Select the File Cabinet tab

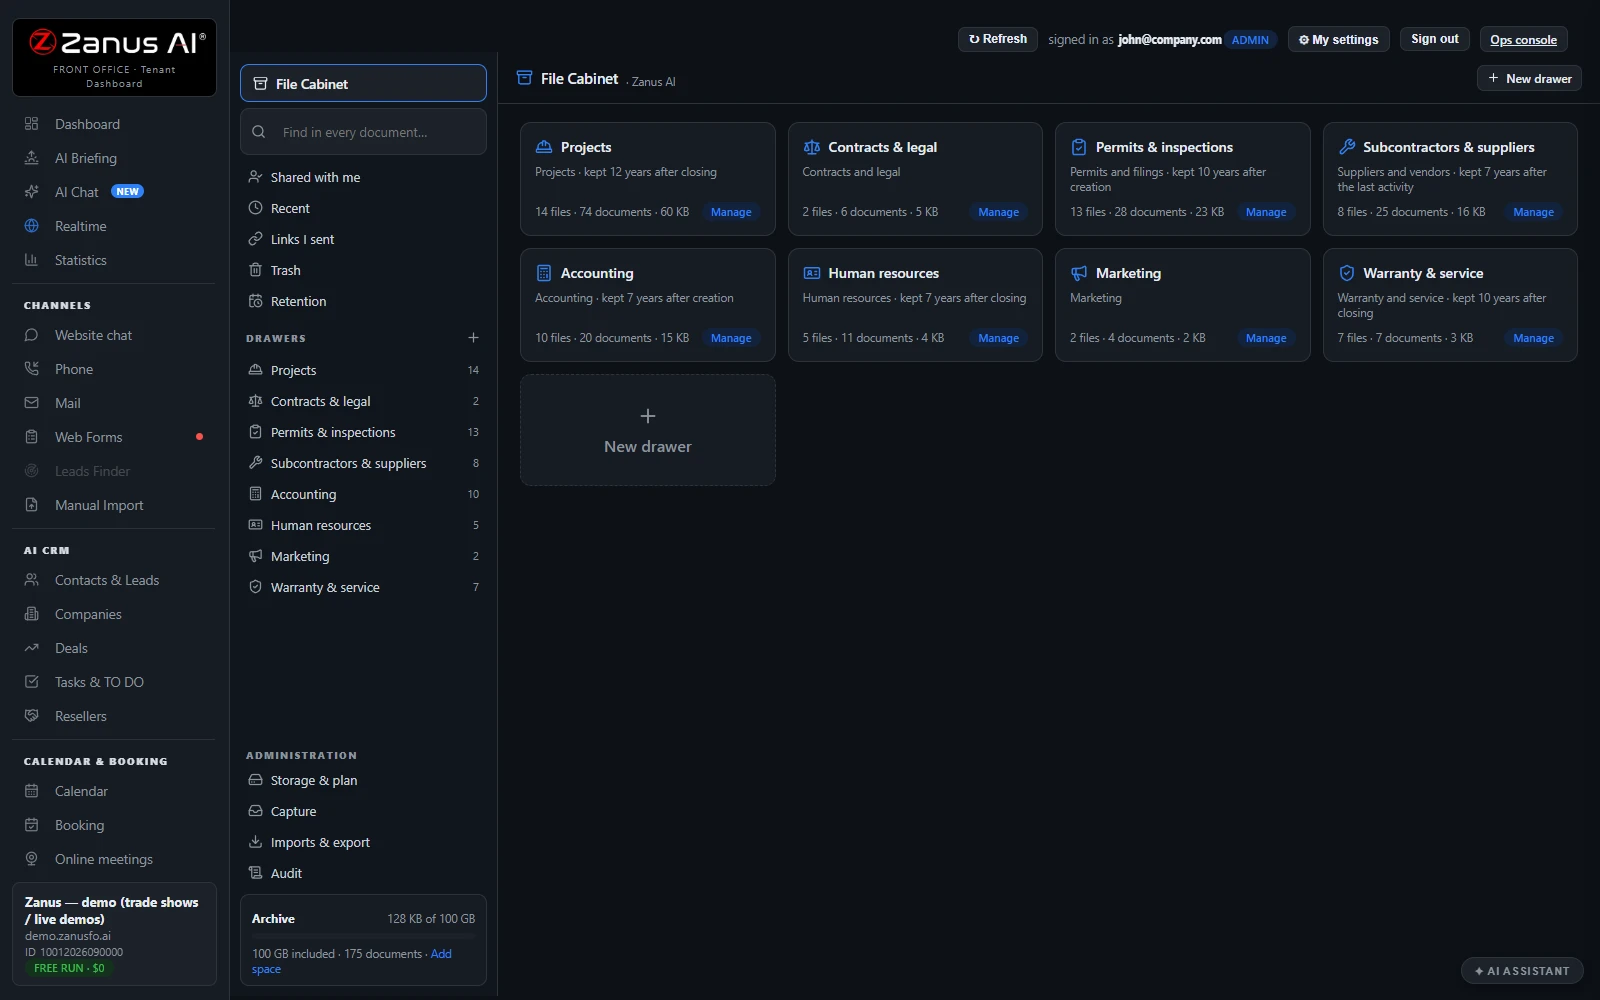click(x=363, y=84)
